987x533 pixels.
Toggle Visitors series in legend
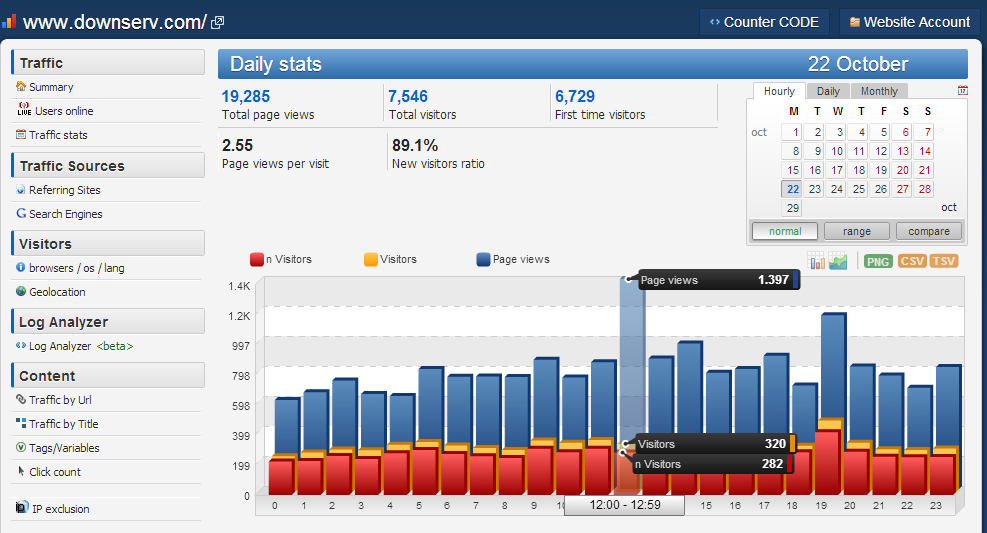pos(390,259)
